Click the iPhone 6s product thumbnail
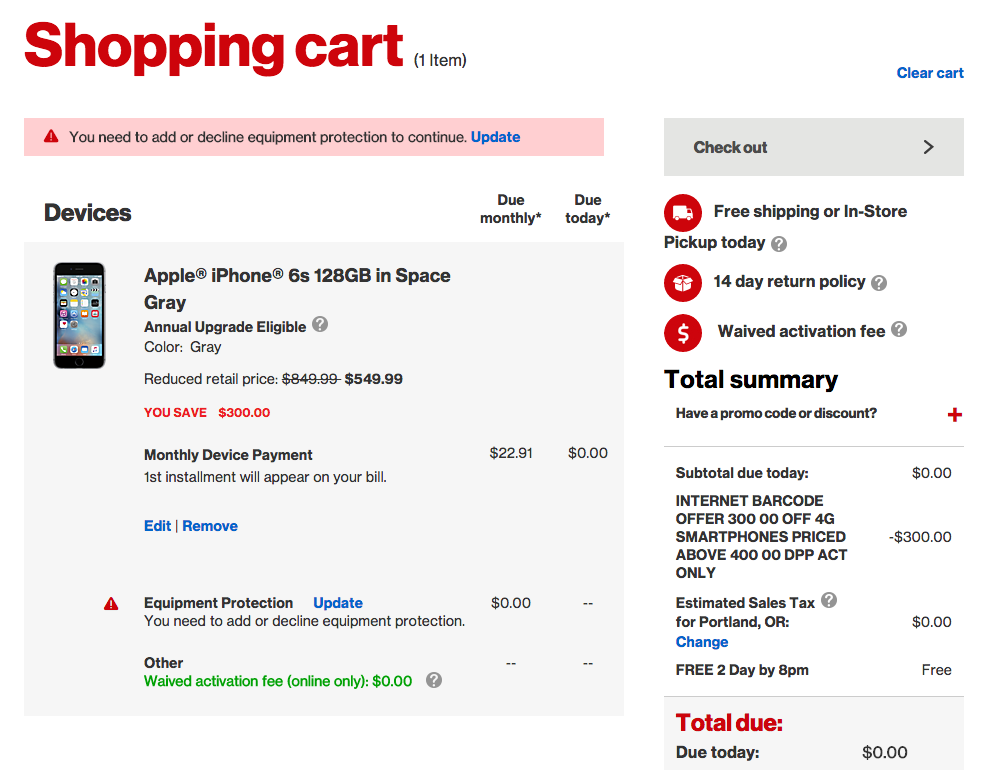The width and height of the screenshot is (995, 770). (79, 315)
